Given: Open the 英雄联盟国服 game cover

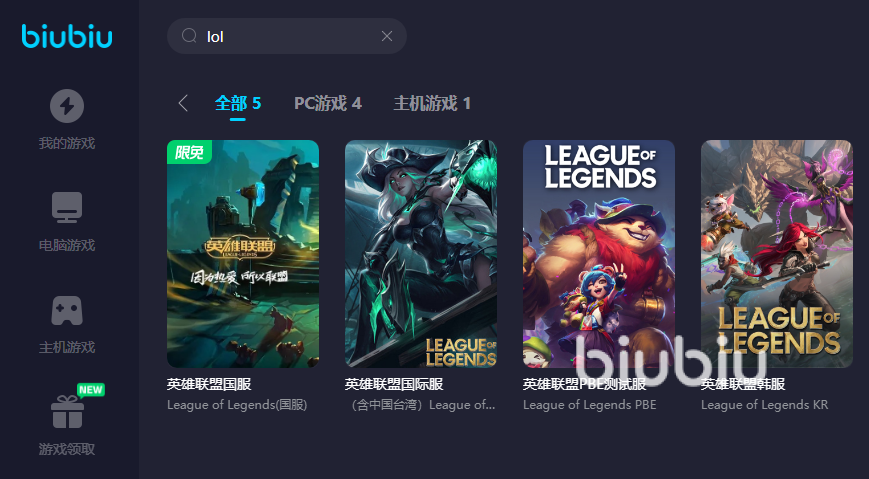Looking at the screenshot, I should point(243,254).
